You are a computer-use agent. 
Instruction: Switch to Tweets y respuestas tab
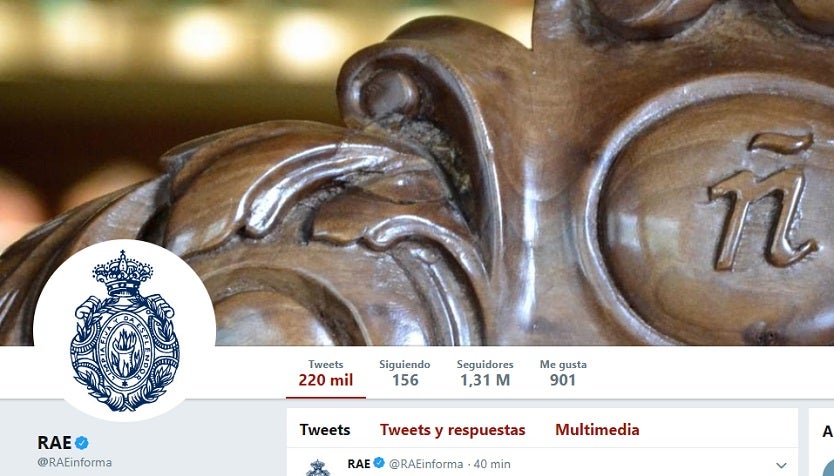tap(453, 430)
